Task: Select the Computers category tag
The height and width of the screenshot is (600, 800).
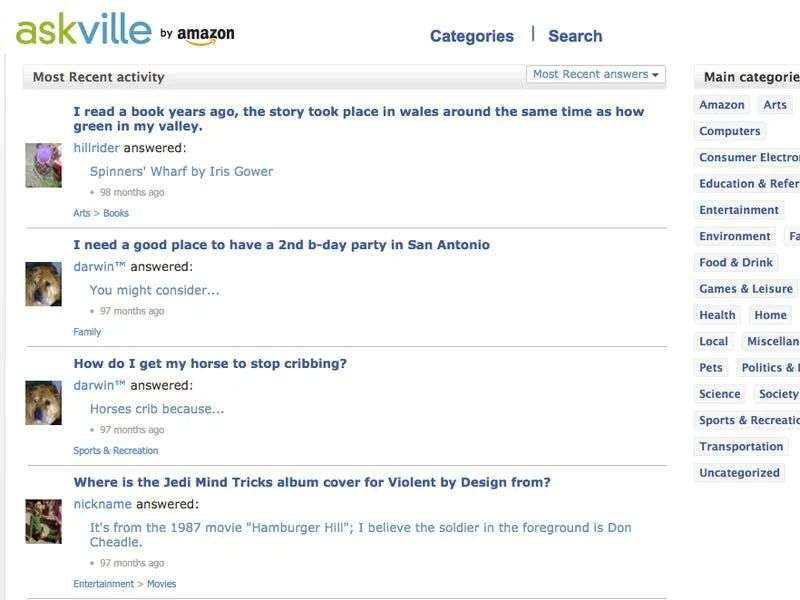Action: (730, 131)
